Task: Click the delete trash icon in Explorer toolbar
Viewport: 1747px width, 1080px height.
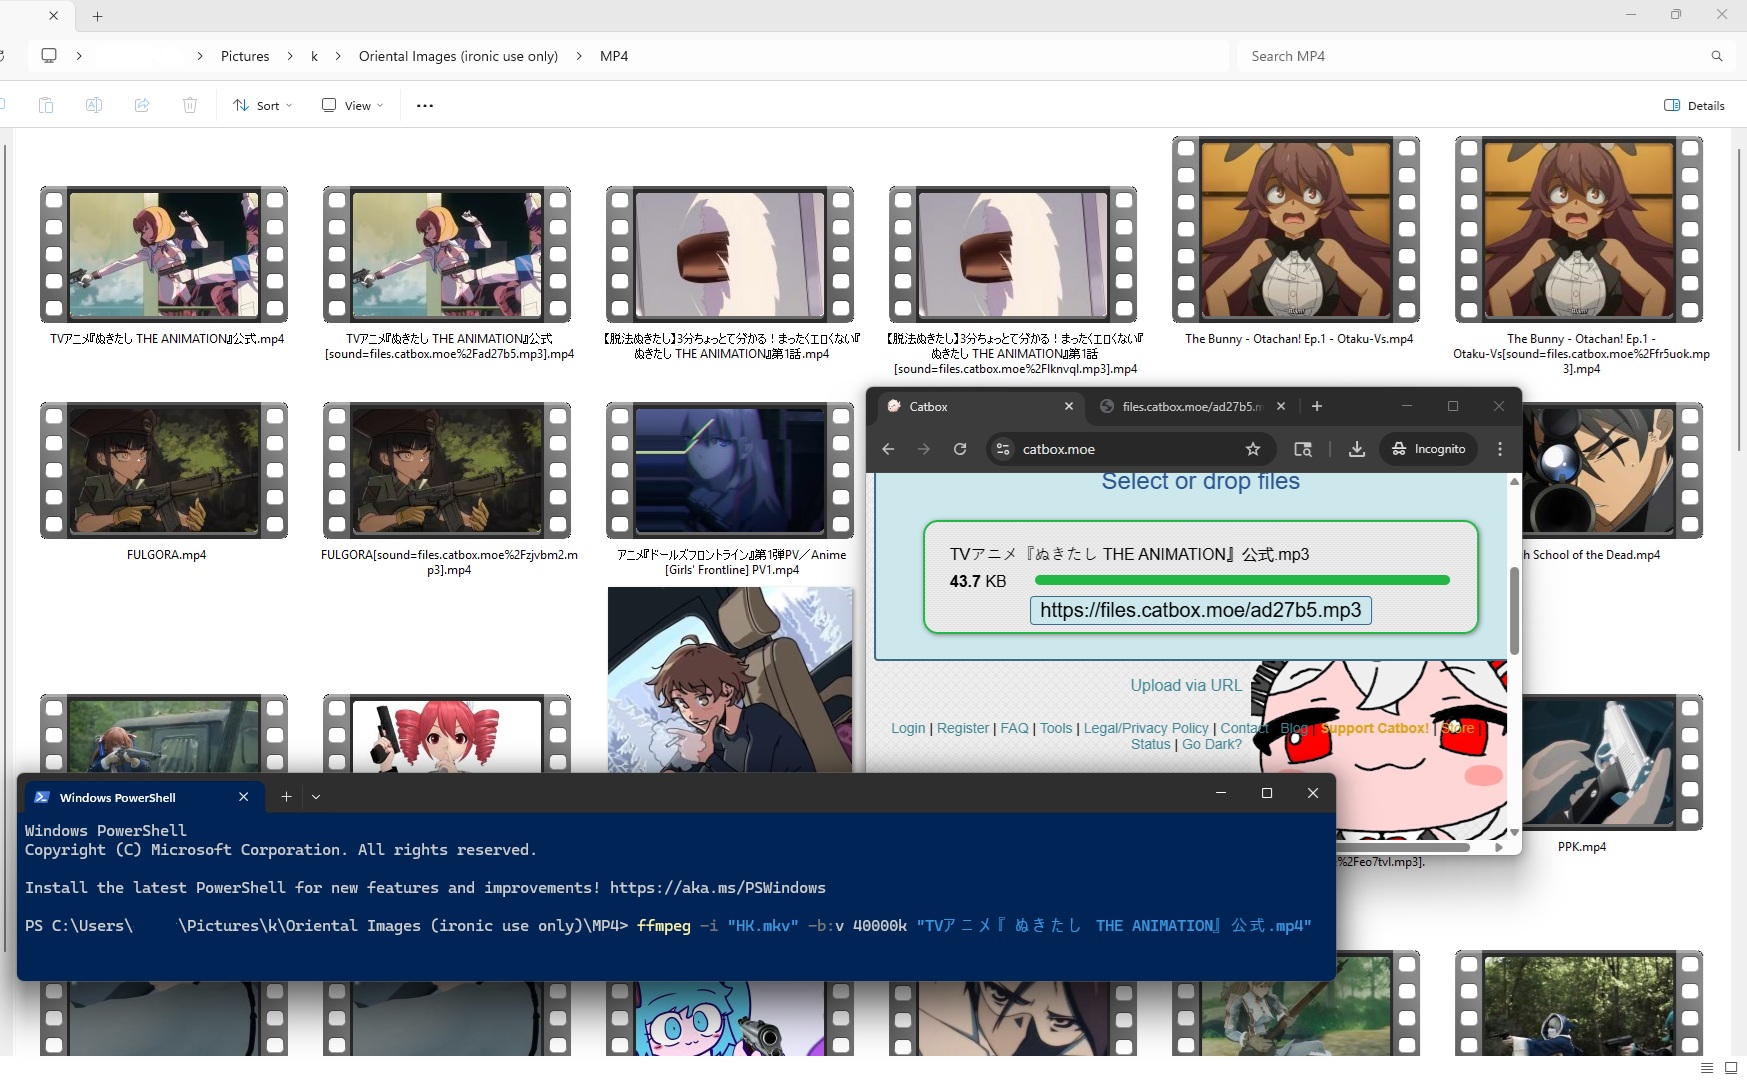Action: 190,105
